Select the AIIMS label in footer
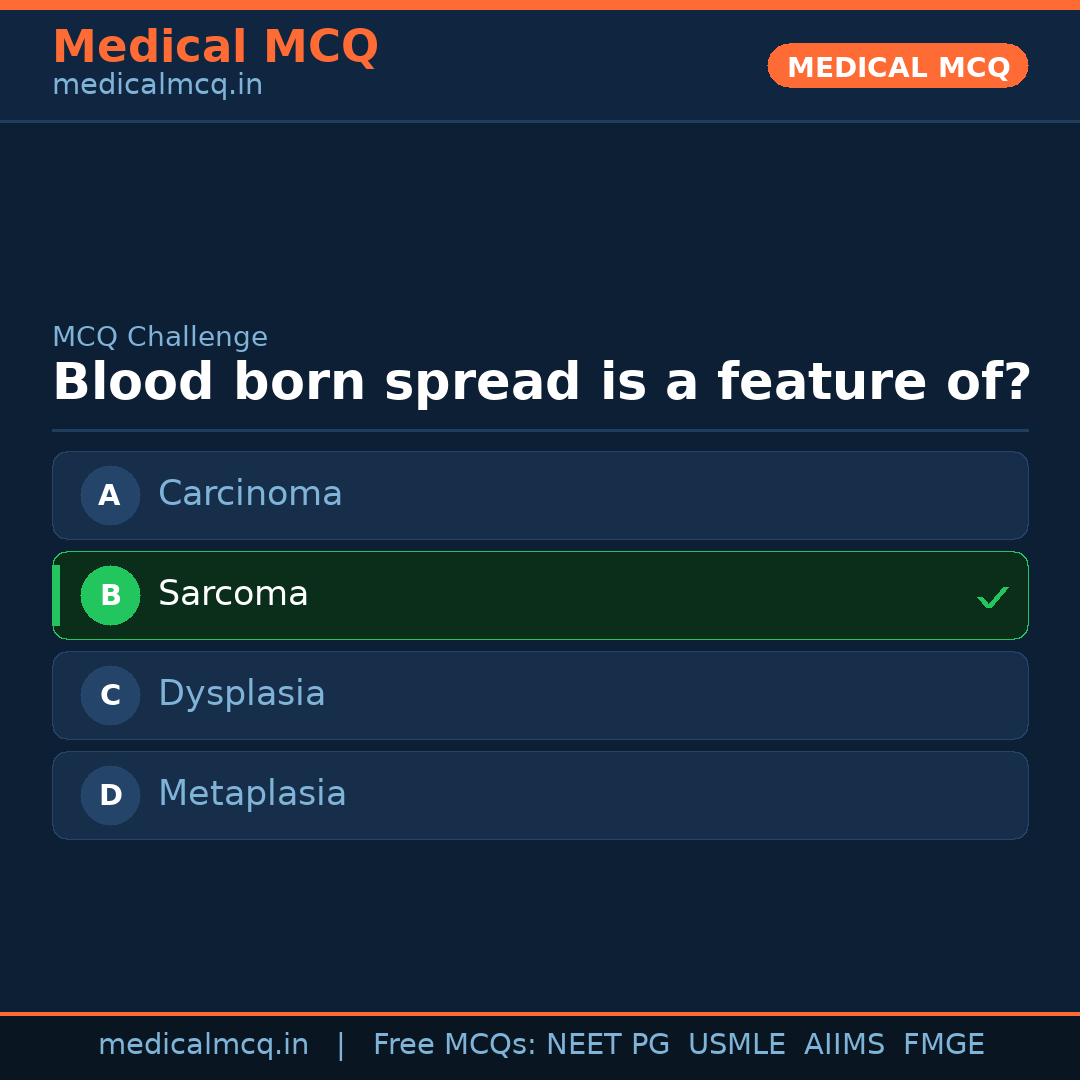This screenshot has width=1080, height=1080. click(845, 1044)
